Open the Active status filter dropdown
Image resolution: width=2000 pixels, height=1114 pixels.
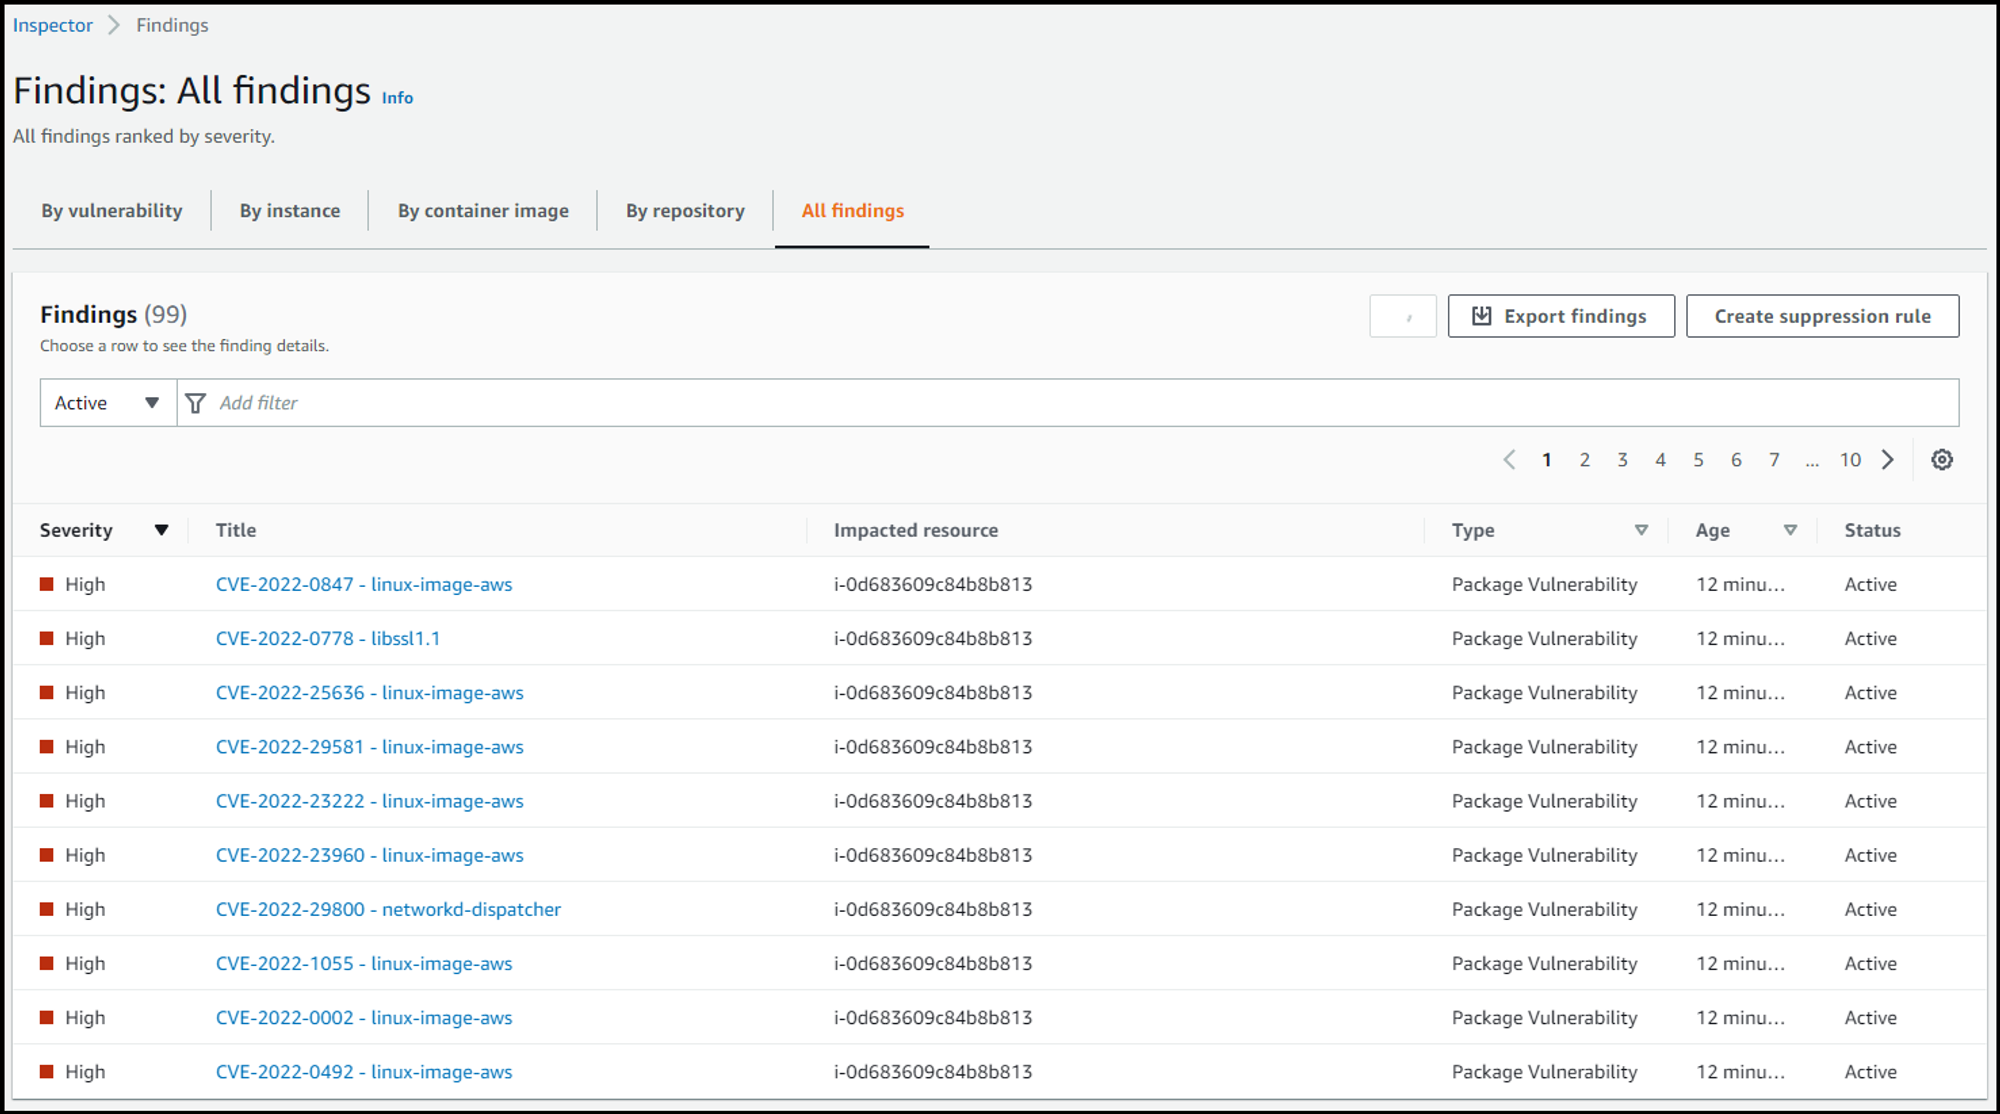pos(108,403)
